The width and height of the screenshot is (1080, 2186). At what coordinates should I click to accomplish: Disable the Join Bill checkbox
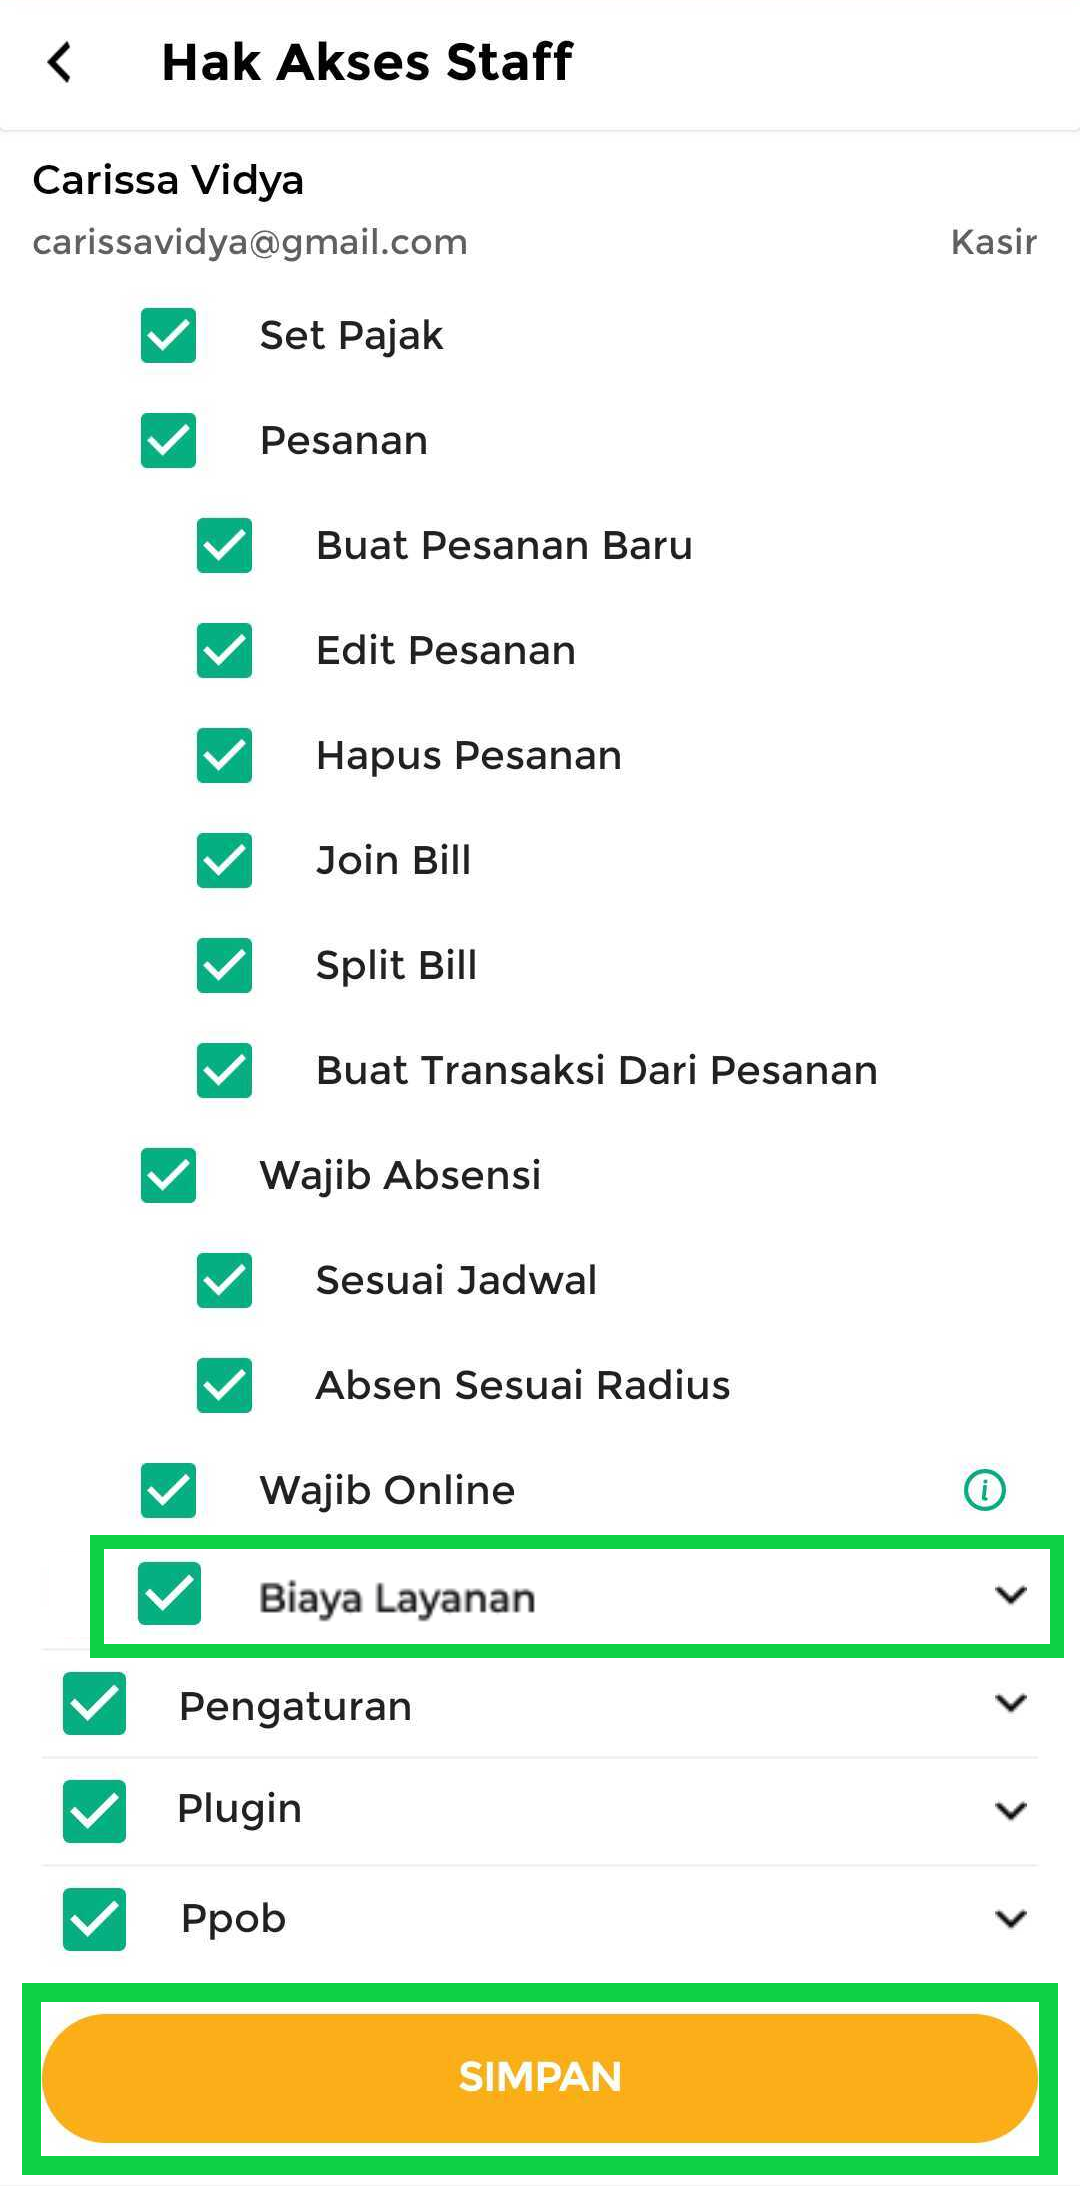pos(224,860)
